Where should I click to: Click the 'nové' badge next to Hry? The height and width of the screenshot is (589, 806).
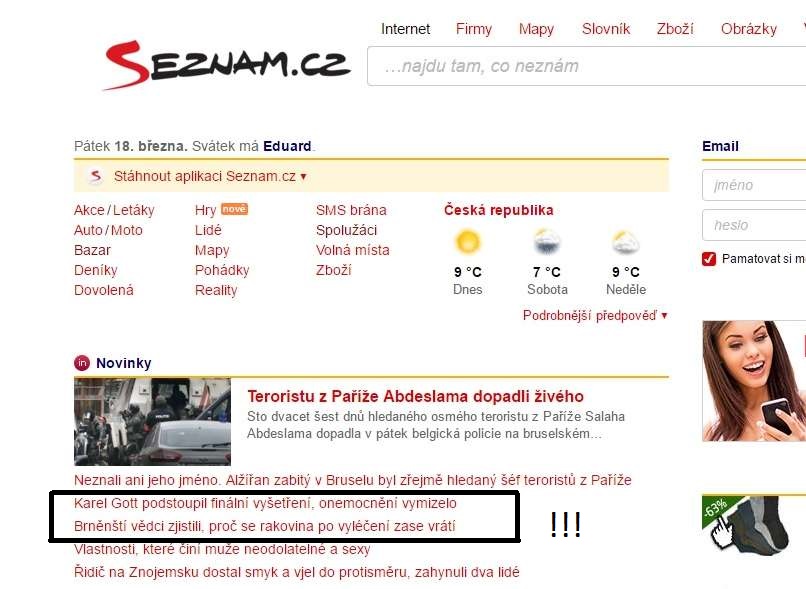(x=234, y=209)
